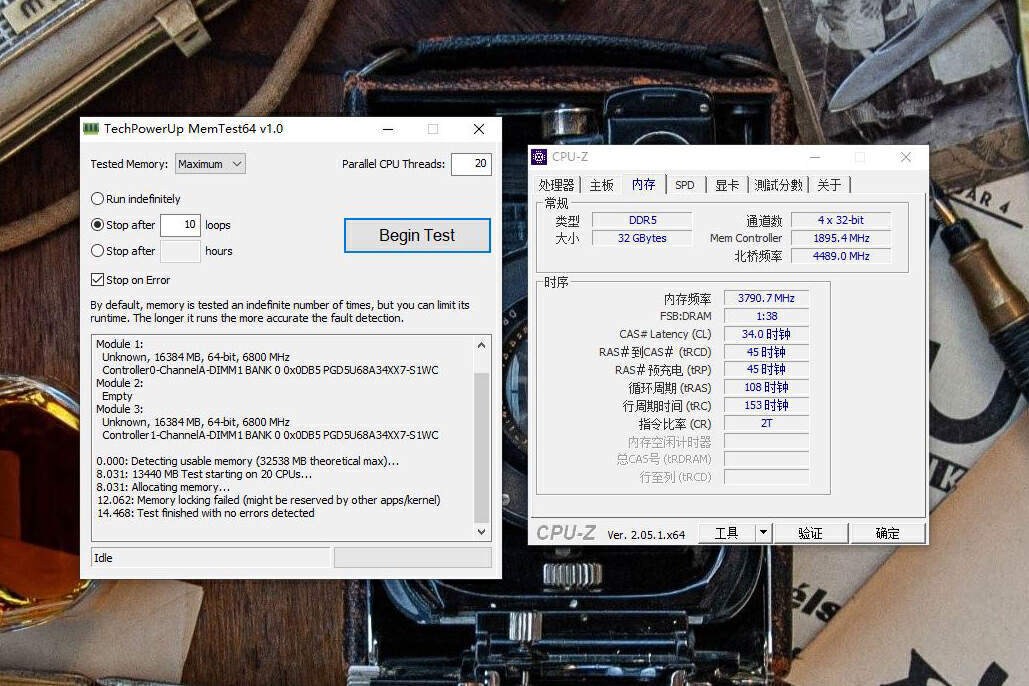
Task: Switch to the 显卡 tab in CPU-Z
Action: click(726, 185)
